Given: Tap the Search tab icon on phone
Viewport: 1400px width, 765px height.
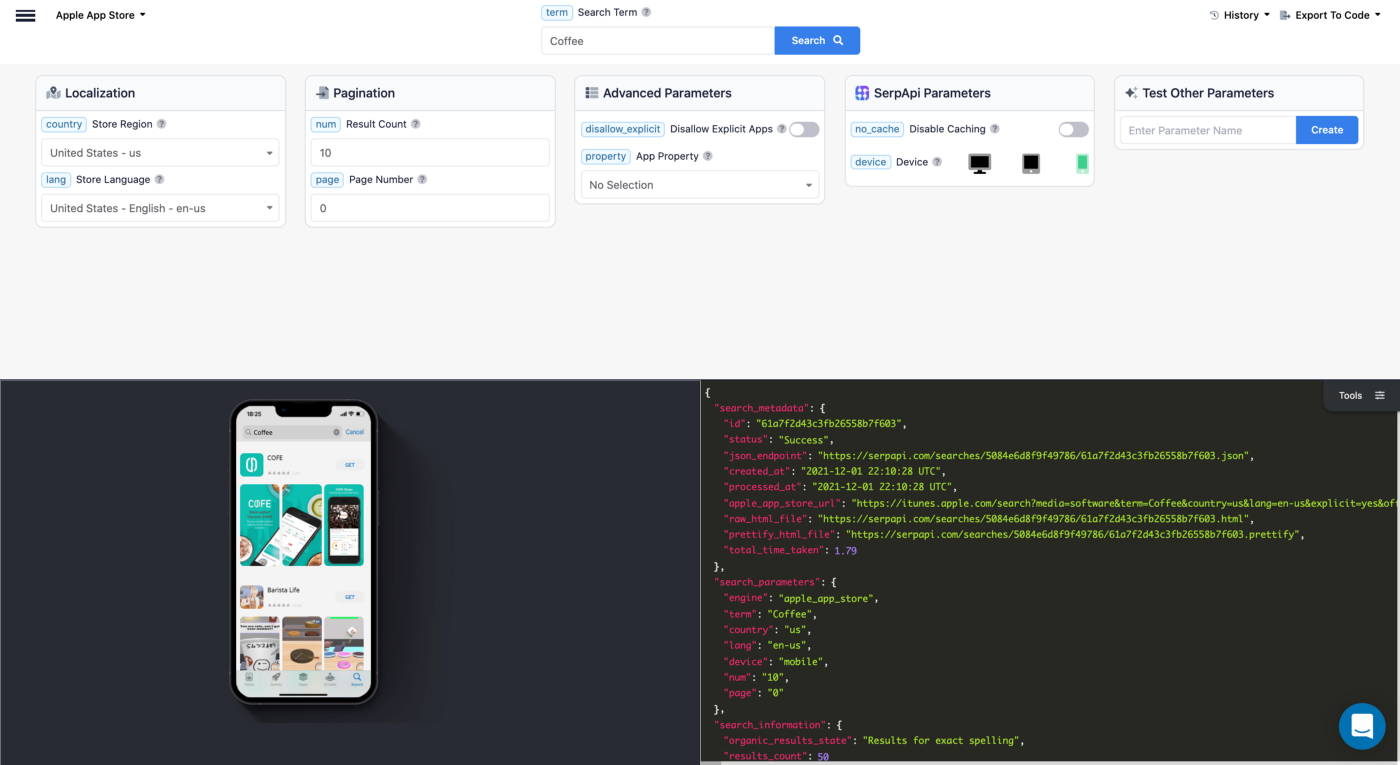Looking at the screenshot, I should click(357, 678).
